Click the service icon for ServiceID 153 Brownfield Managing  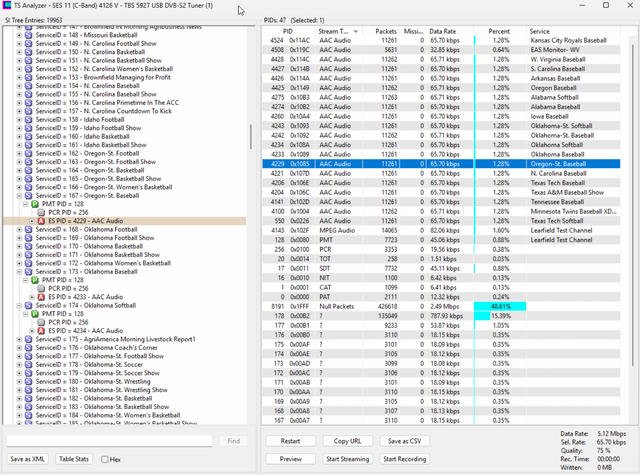pos(29,77)
